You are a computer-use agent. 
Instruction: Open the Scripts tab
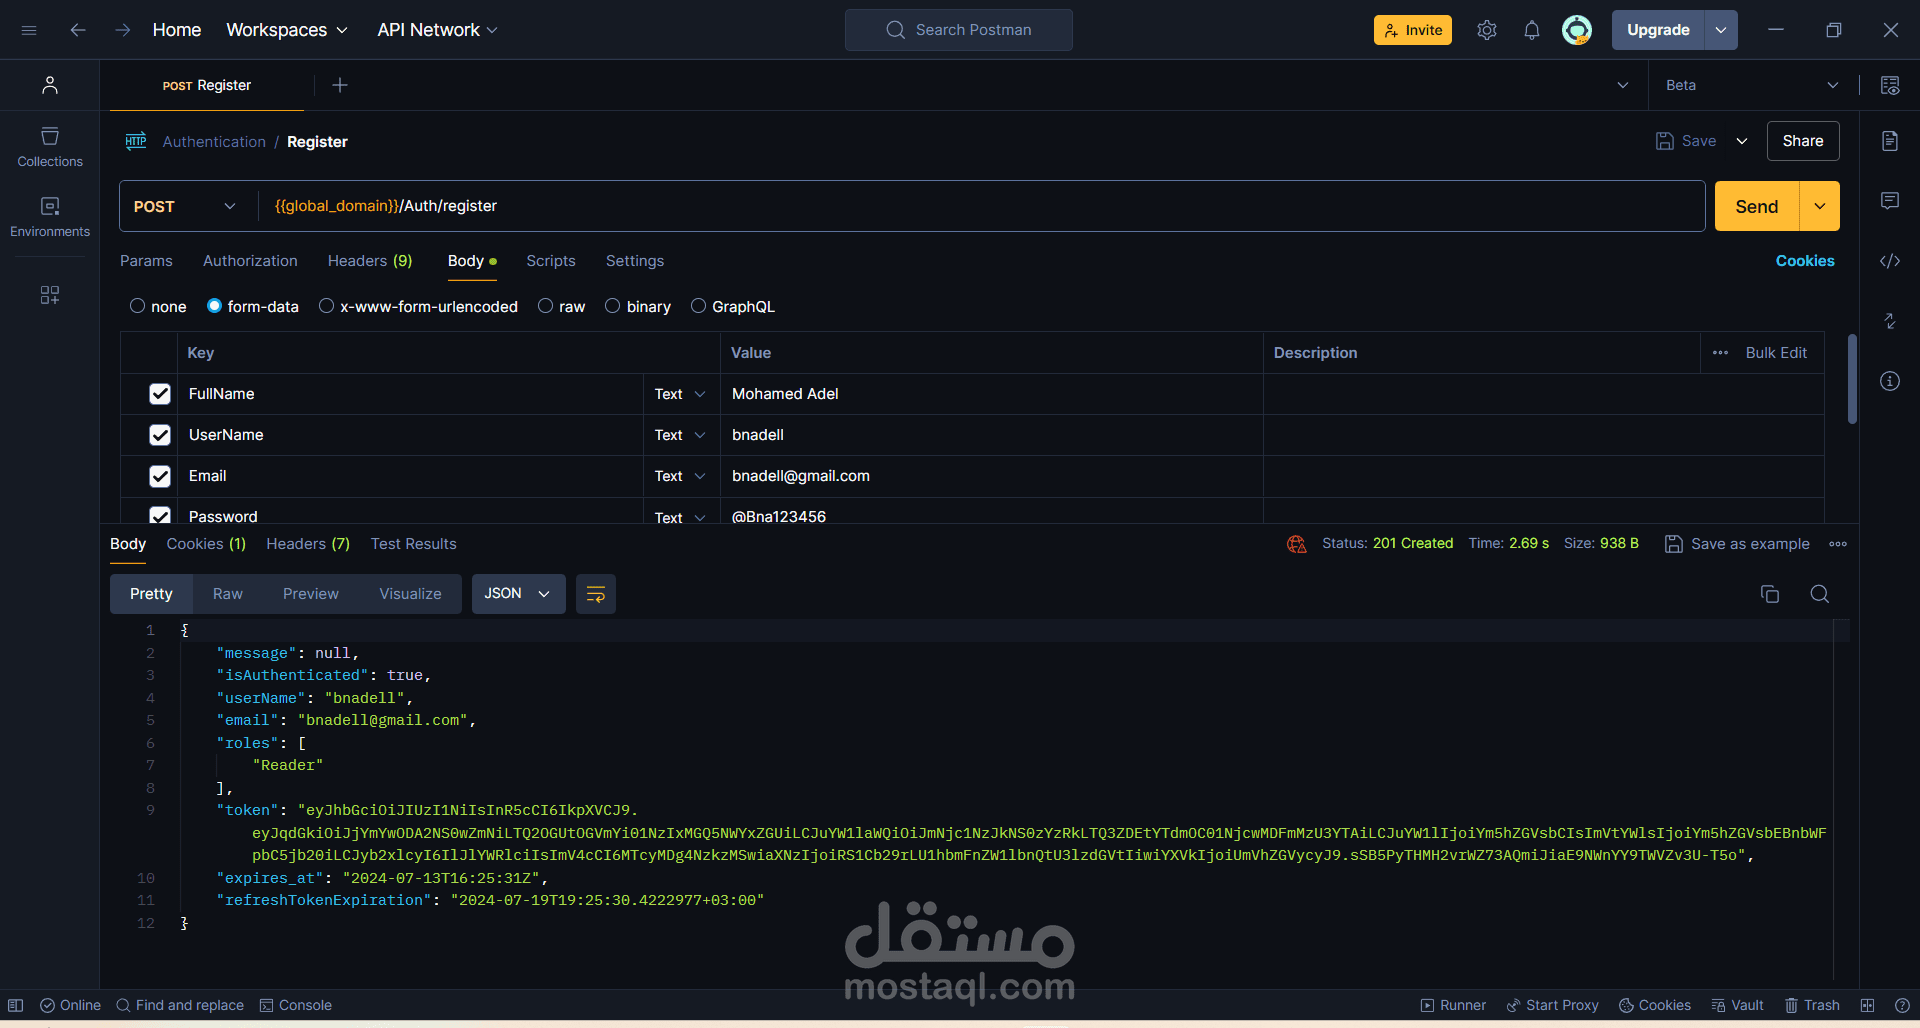(551, 261)
